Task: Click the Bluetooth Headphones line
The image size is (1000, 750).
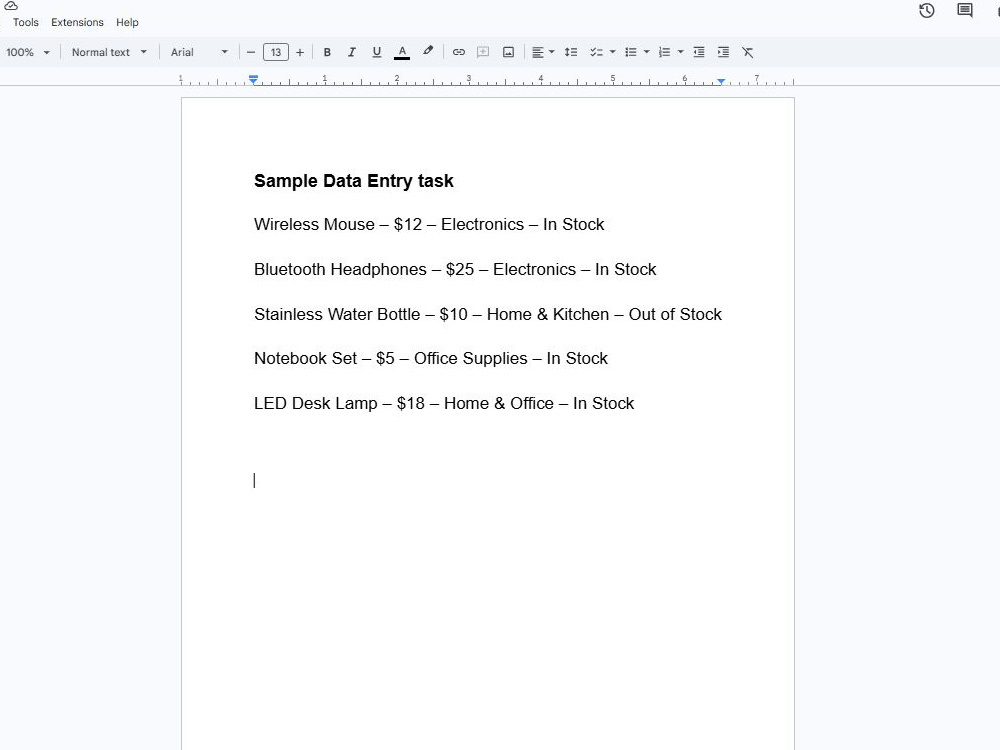Action: tap(455, 269)
